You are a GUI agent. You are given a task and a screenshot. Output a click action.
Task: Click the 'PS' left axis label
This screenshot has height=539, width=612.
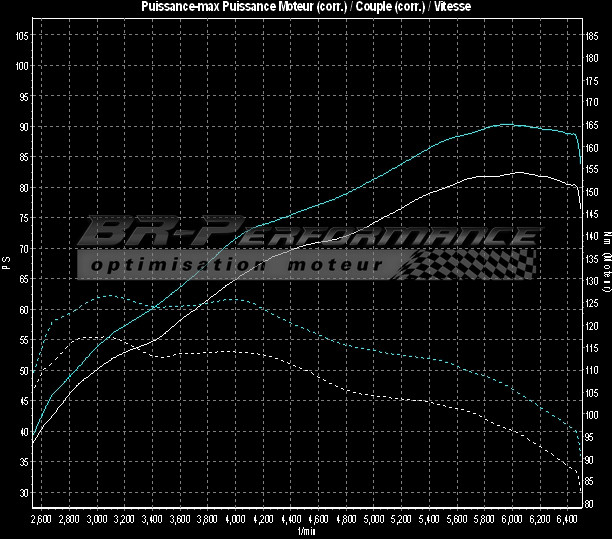[x=6, y=264]
